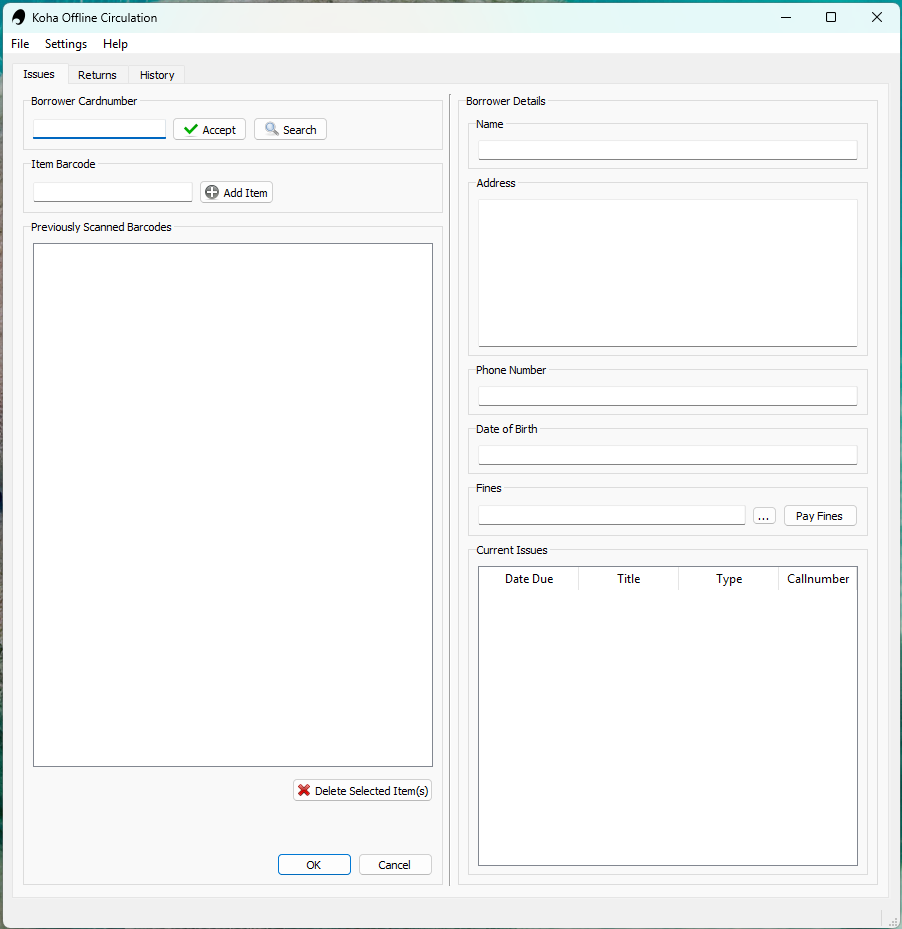The height and width of the screenshot is (929, 902).
Task: Open the Help menu
Action: click(x=115, y=44)
